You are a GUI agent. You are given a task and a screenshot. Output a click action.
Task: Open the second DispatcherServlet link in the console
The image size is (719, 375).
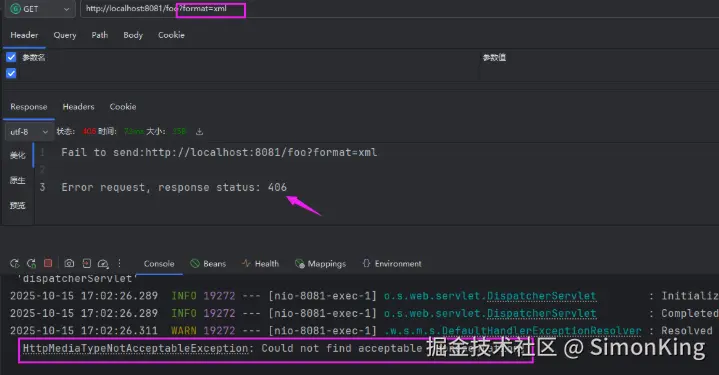point(541,314)
